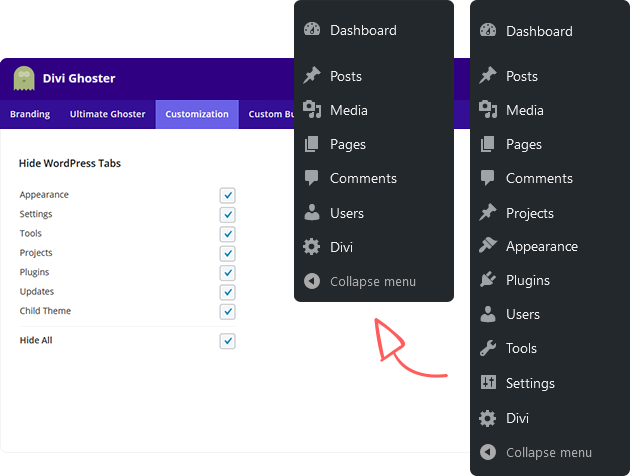Toggle the Tools checkbox
Screen dimensions: 630x476
click(227, 234)
